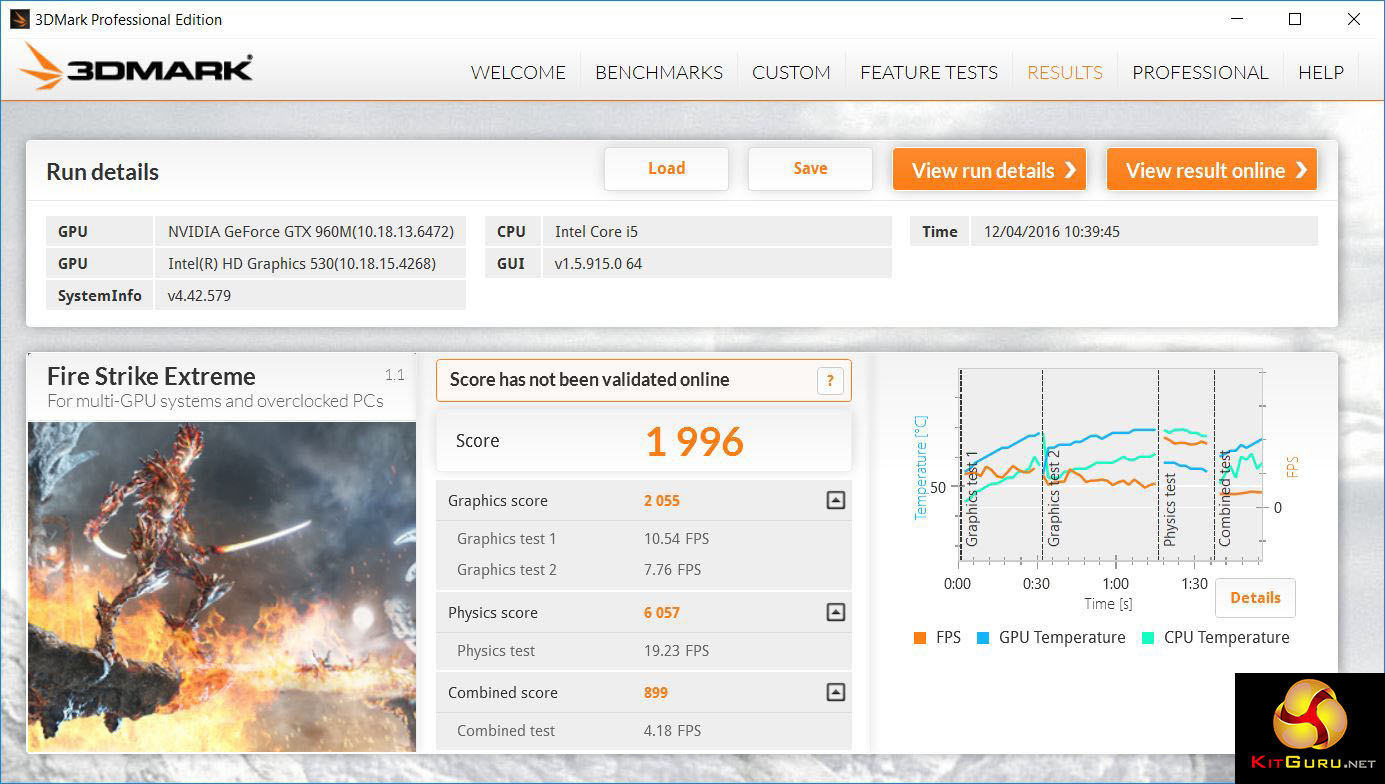
Task: Open the PROFESSIONAL tab
Action: tap(1200, 73)
